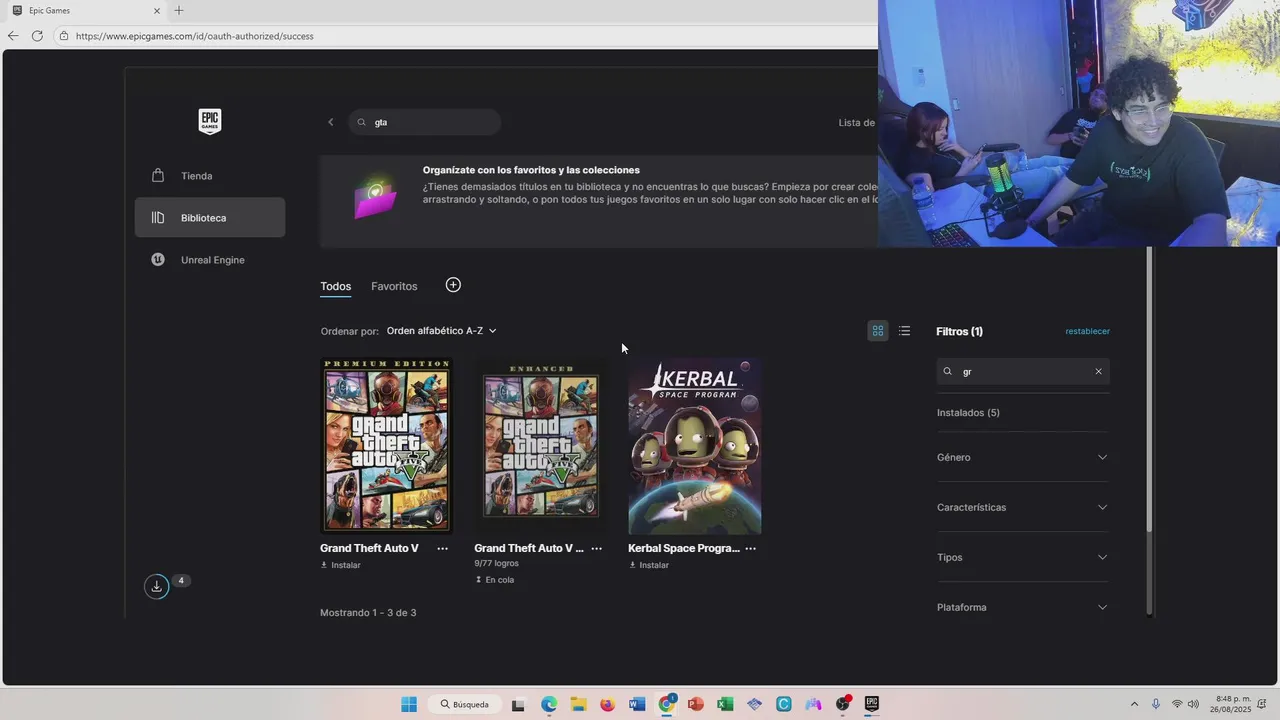Show hidden system tray icons
This screenshot has height=720, width=1280.
coord(1134,704)
